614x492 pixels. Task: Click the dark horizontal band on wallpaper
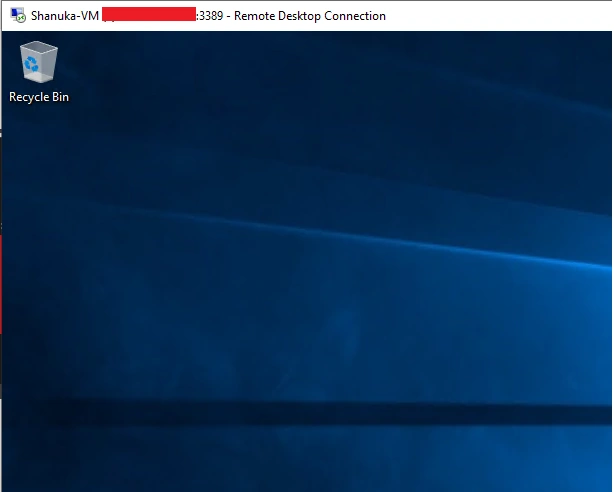[x=313, y=412]
